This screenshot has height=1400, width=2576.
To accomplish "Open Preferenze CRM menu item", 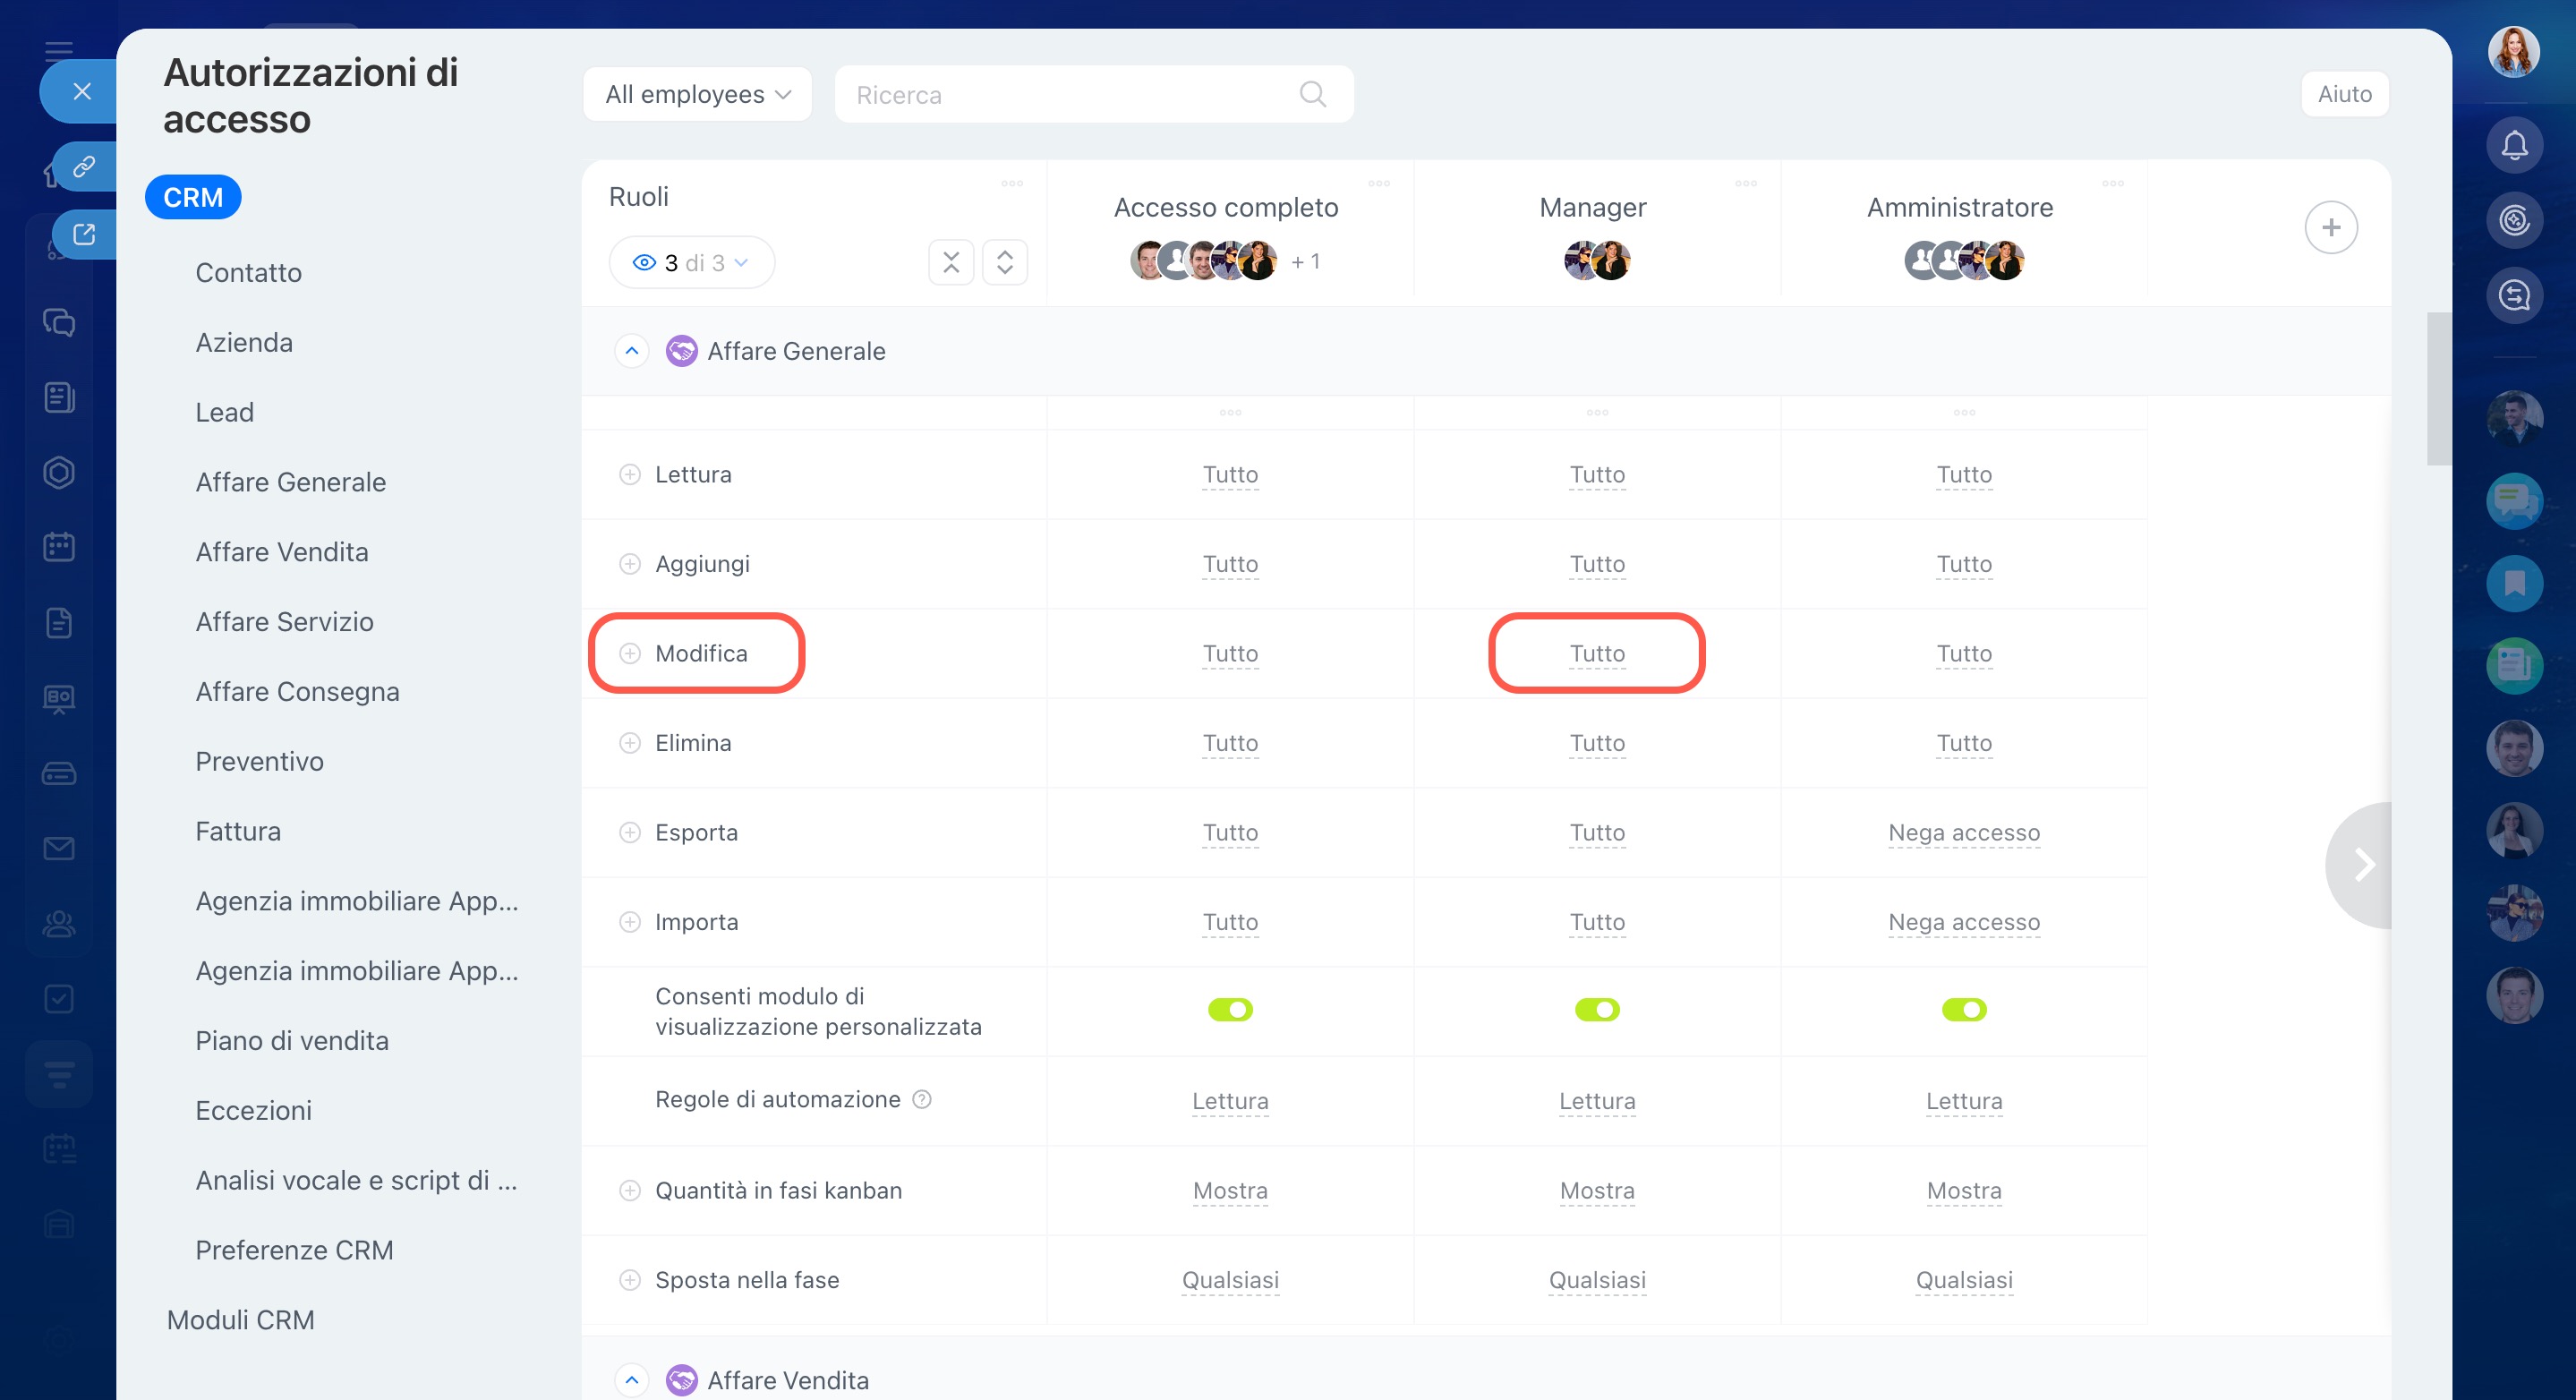I will (x=294, y=1250).
